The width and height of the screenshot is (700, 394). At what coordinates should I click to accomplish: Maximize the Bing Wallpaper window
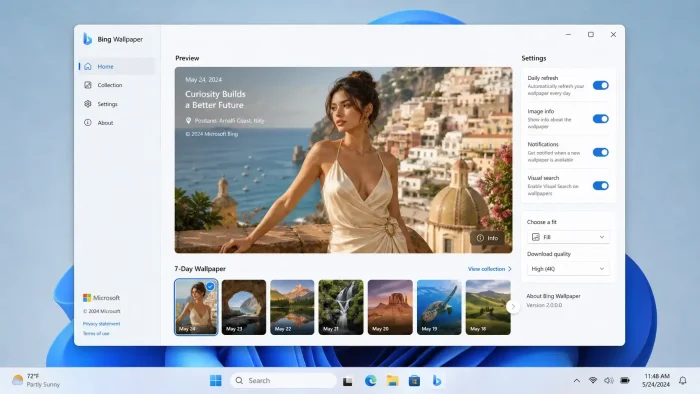coord(591,34)
